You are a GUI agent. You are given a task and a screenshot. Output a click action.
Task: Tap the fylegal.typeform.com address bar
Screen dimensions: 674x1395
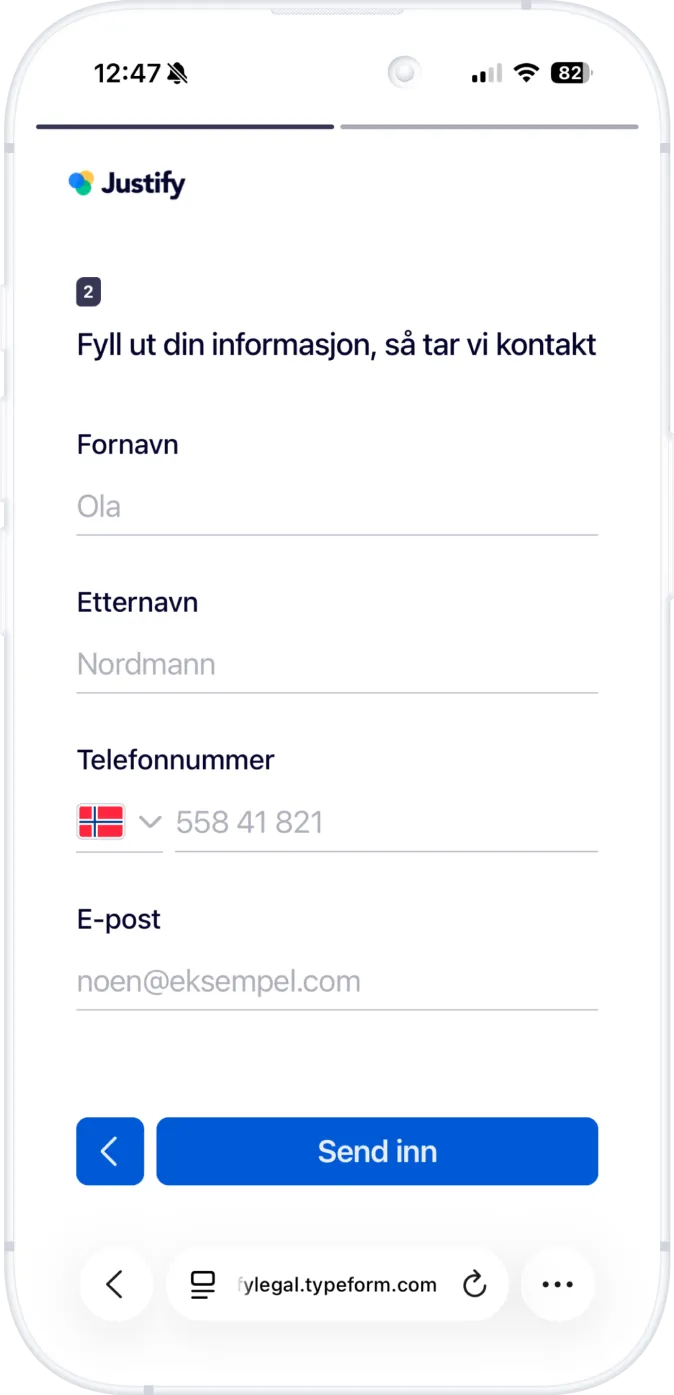click(x=338, y=1285)
